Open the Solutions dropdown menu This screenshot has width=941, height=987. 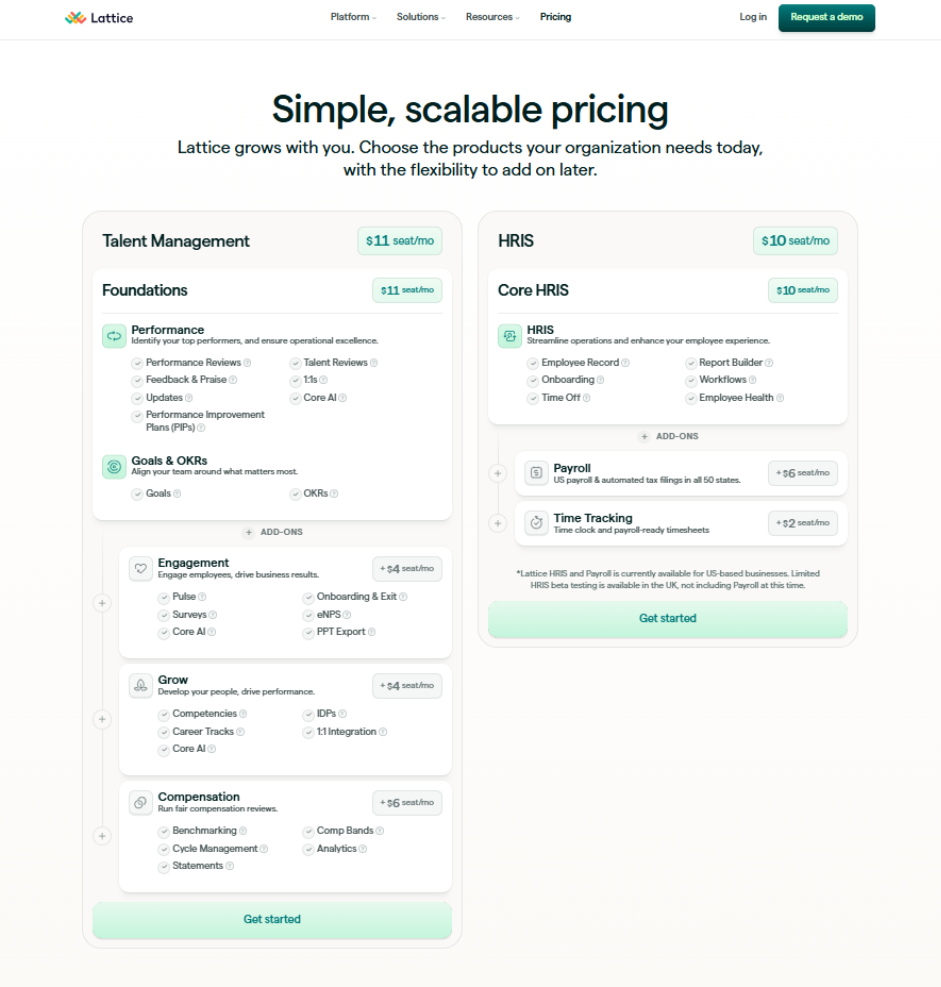pyautogui.click(x=420, y=17)
